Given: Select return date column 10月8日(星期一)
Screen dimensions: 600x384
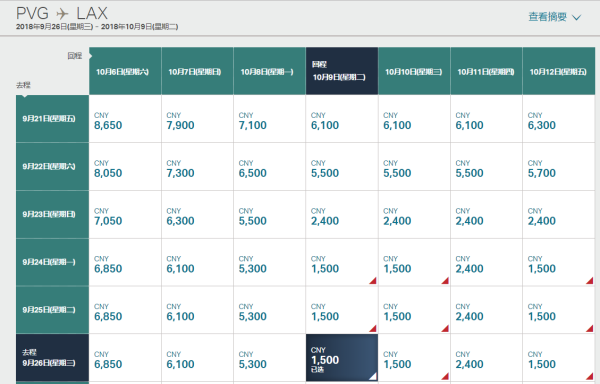Looking at the screenshot, I should [x=269, y=71].
